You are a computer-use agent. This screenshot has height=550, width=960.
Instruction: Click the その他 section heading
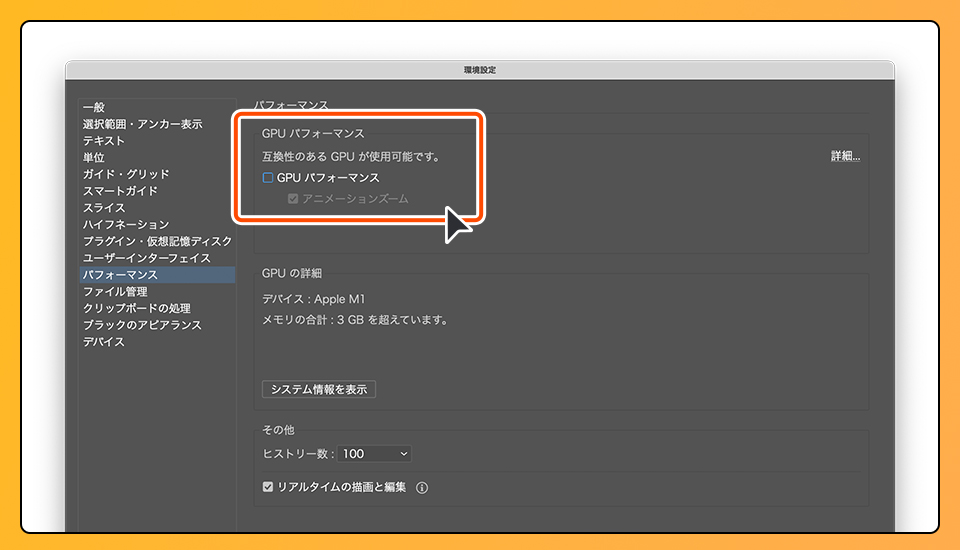pos(278,430)
